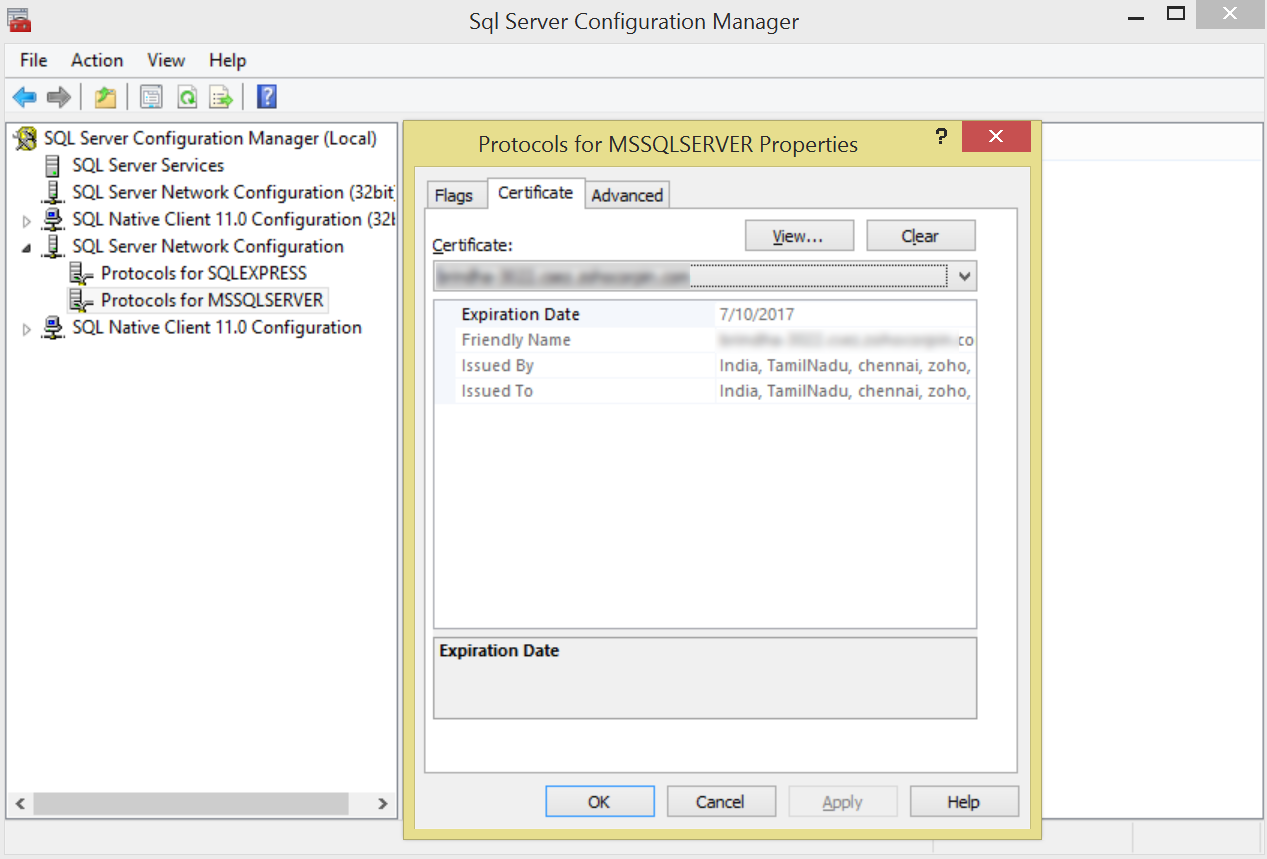Click the Properties toolbar icon
Image resolution: width=1267 pixels, height=859 pixels.
[x=151, y=97]
